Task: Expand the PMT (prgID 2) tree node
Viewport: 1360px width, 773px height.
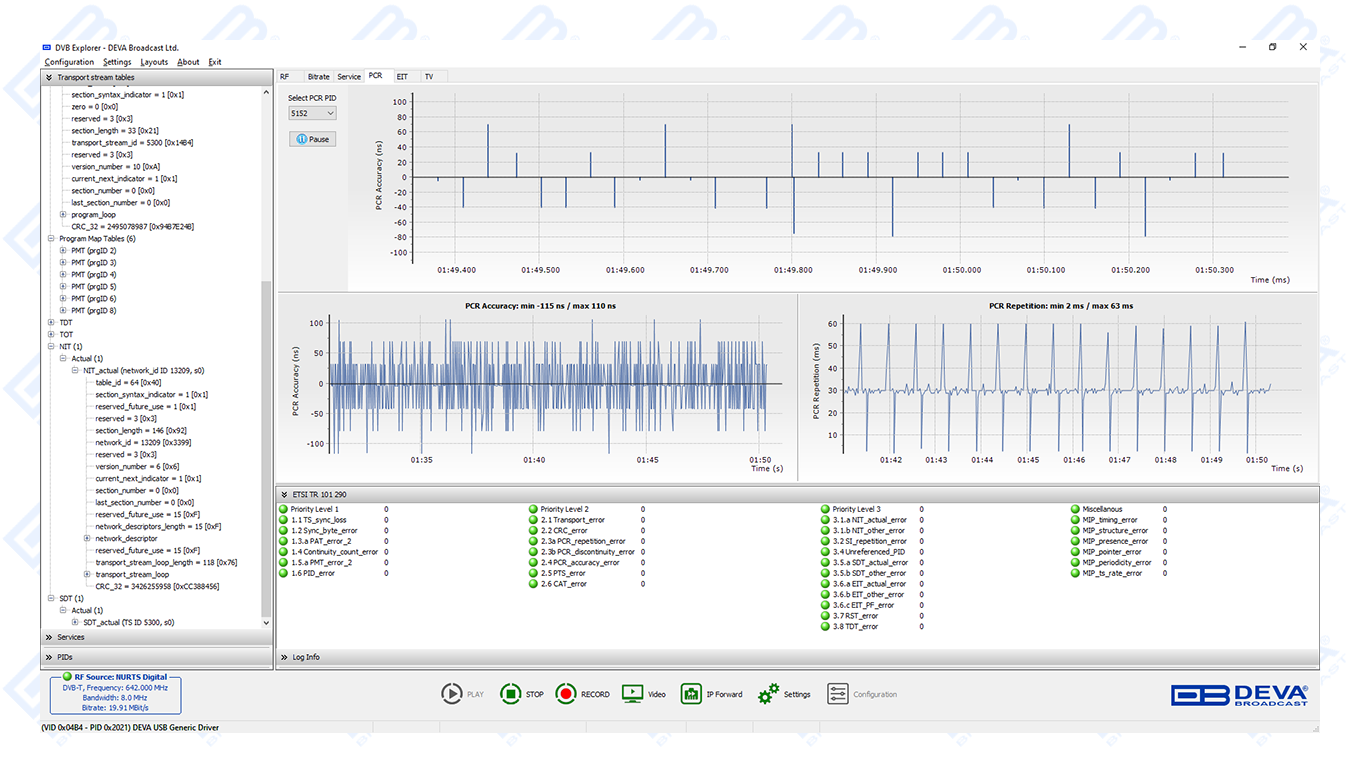Action: [x=63, y=251]
